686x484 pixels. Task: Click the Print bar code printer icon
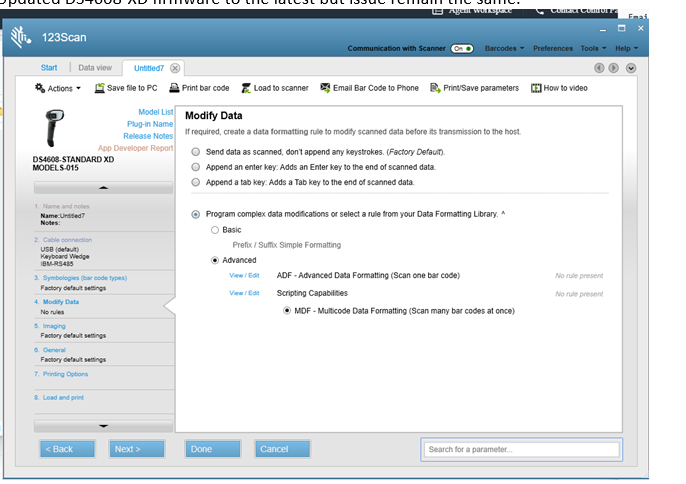[x=174, y=88]
